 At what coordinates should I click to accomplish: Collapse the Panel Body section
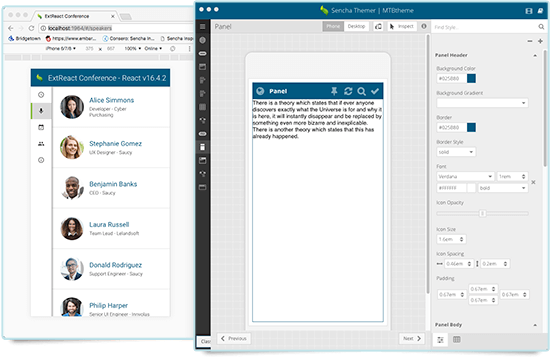[x=535, y=325]
